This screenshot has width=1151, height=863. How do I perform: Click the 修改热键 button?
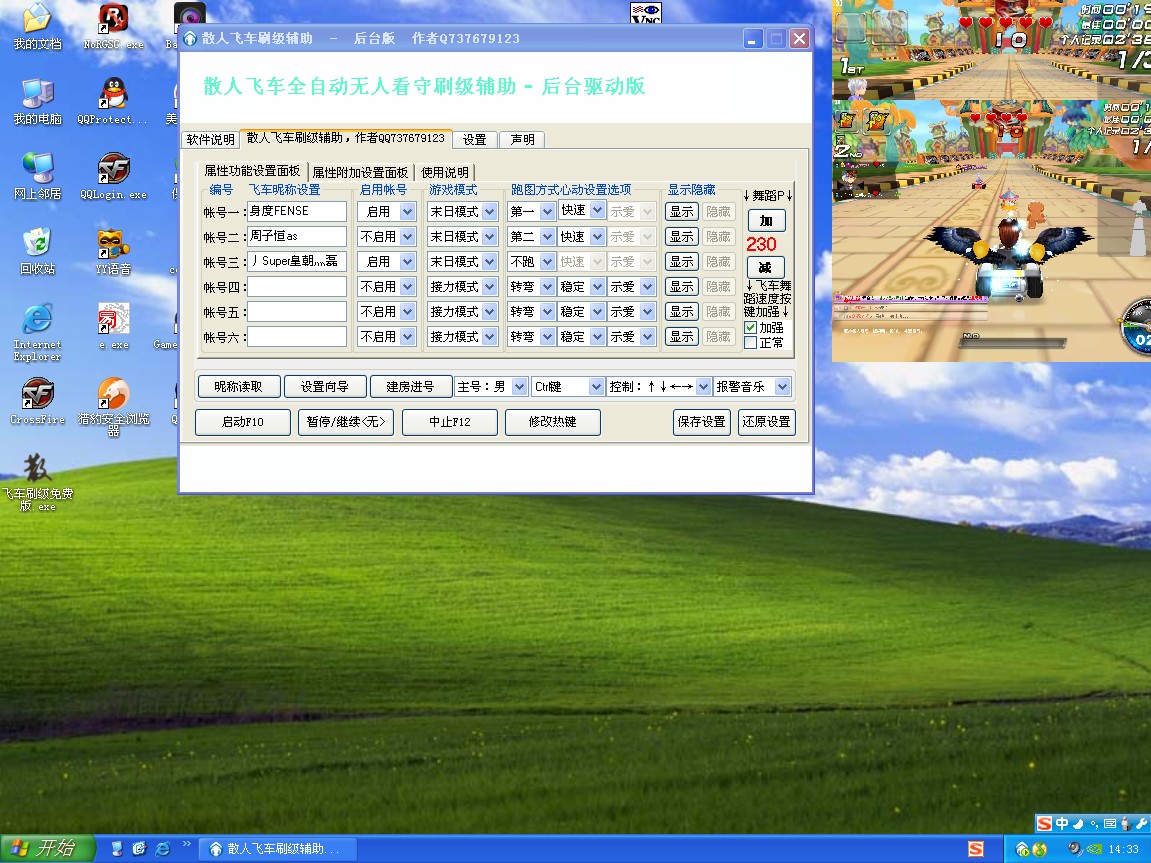tap(553, 422)
